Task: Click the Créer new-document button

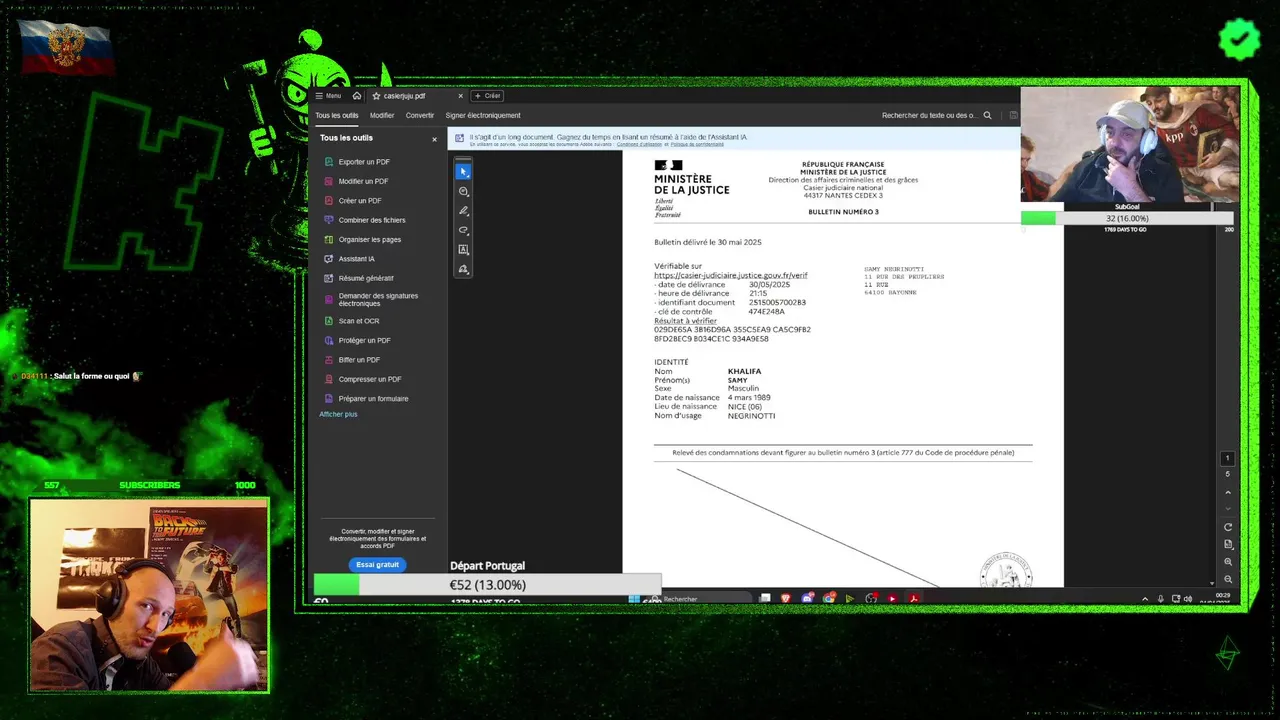Action: coord(487,96)
